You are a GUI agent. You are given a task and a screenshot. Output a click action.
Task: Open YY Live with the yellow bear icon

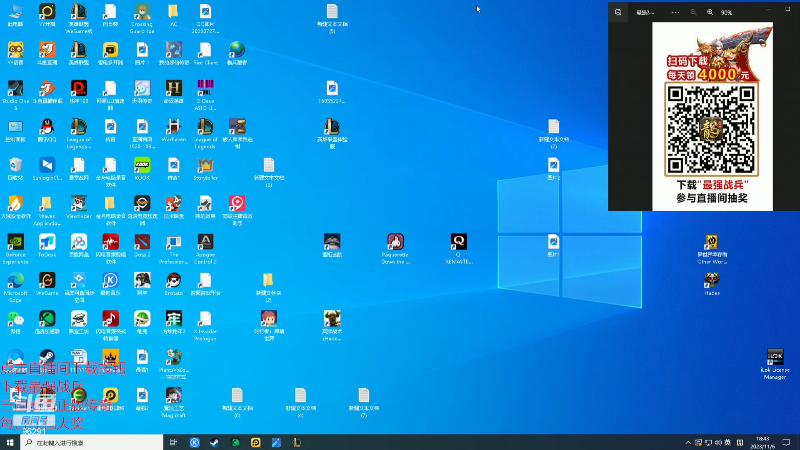point(15,54)
